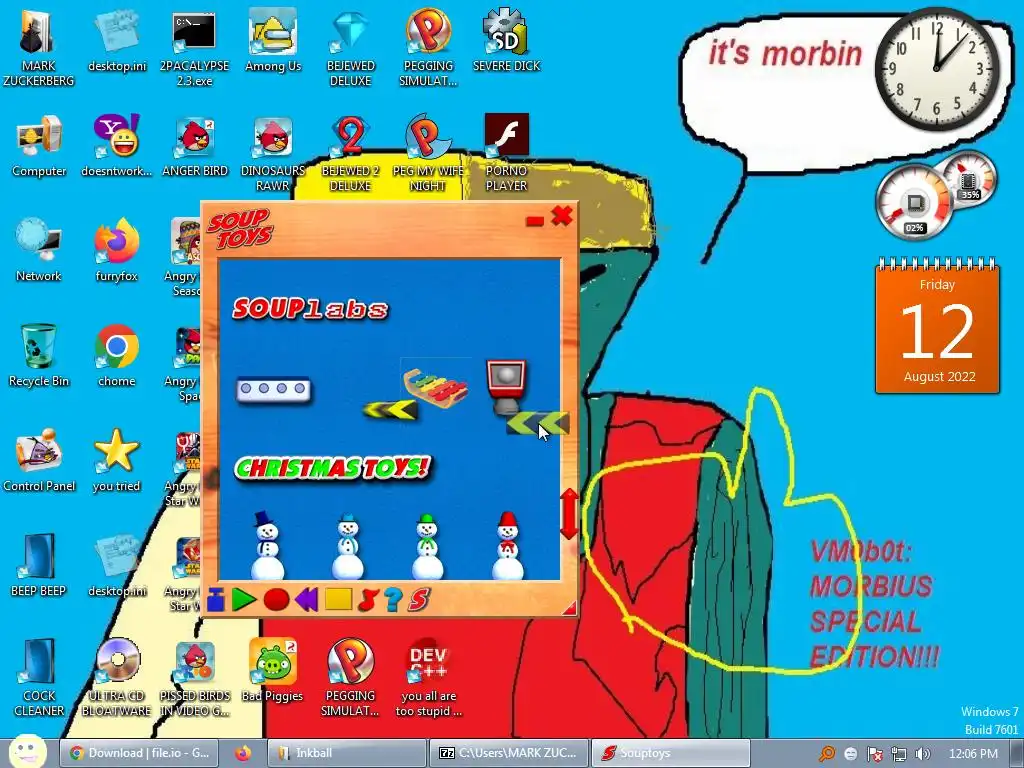Switch to Inkball taskbar item
Viewport: 1024px width, 768px height.
coord(346,753)
